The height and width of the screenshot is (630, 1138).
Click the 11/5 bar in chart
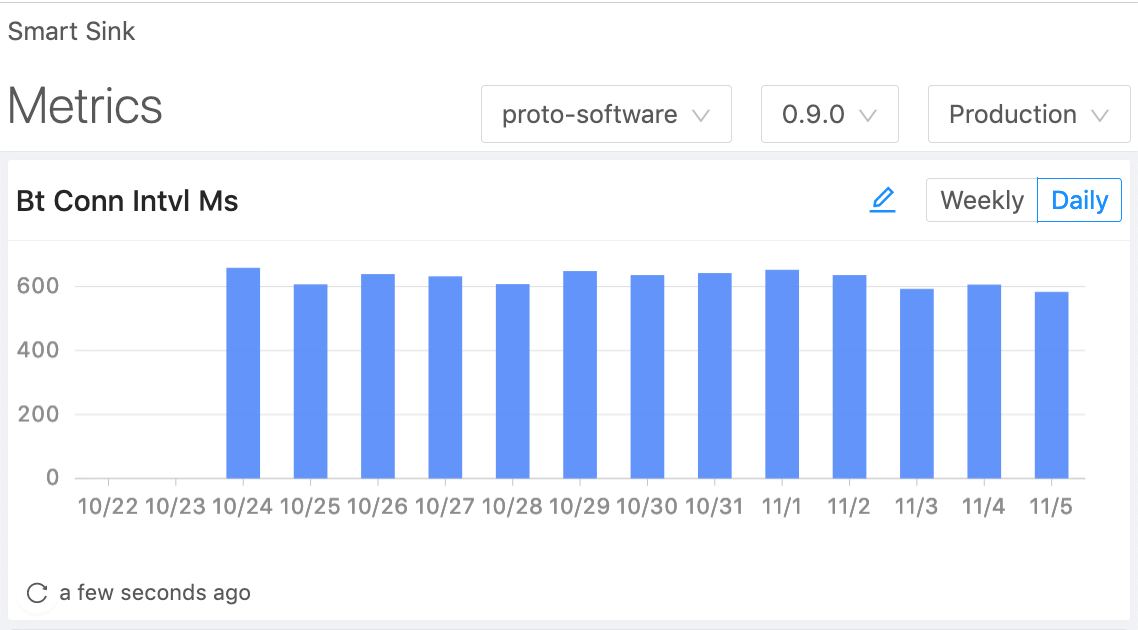click(x=1051, y=385)
